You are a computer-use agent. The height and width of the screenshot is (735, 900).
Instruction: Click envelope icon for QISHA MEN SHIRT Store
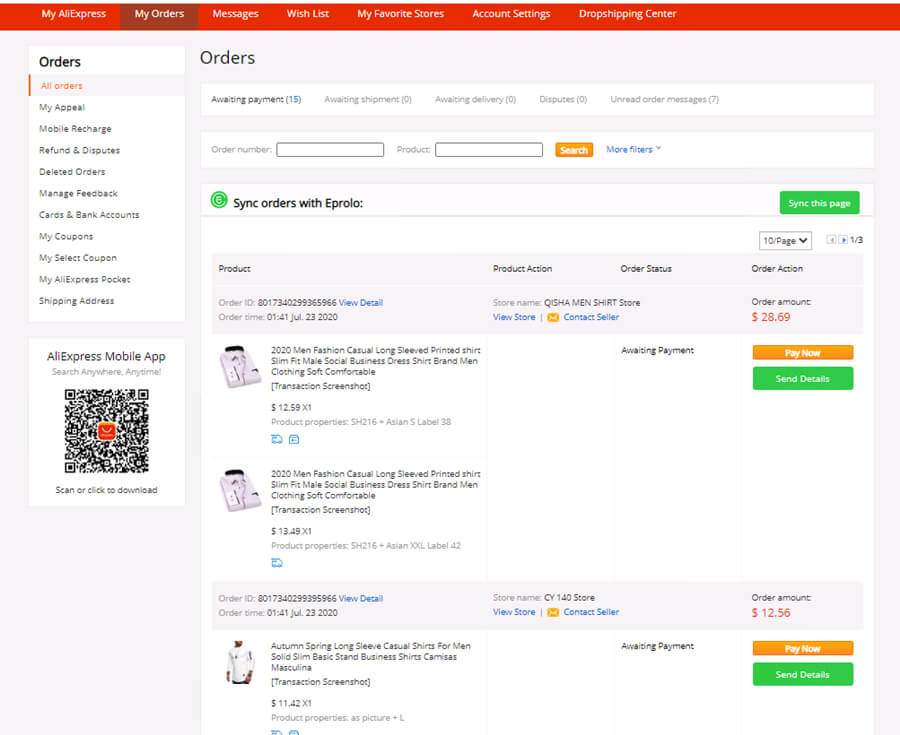tap(553, 317)
